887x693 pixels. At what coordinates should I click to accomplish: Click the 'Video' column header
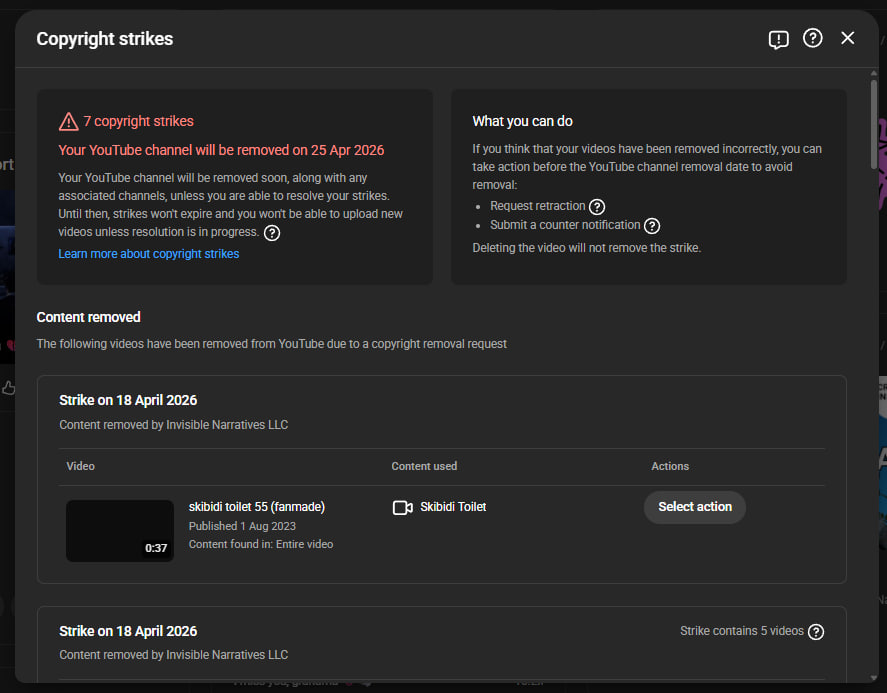(x=80, y=466)
